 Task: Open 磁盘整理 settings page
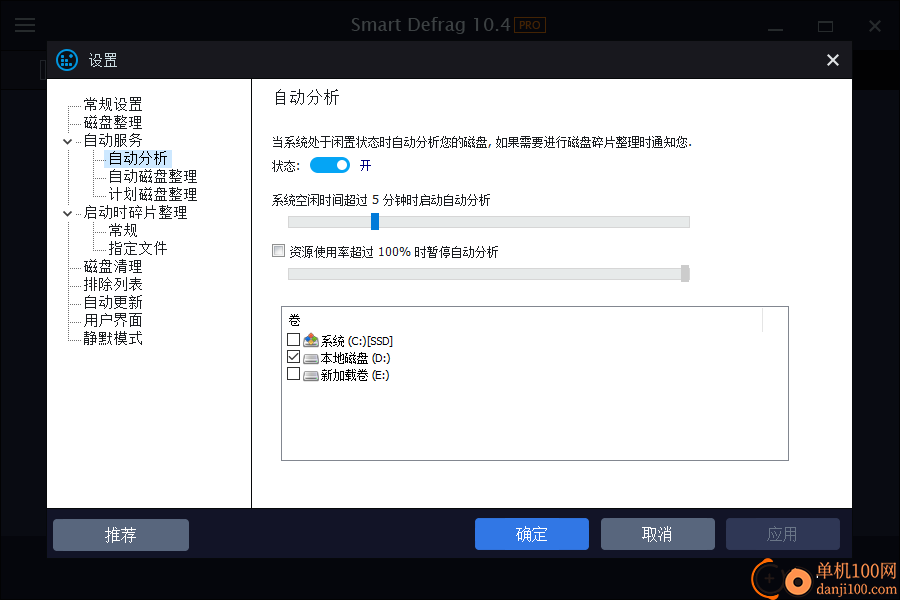pyautogui.click(x=112, y=122)
